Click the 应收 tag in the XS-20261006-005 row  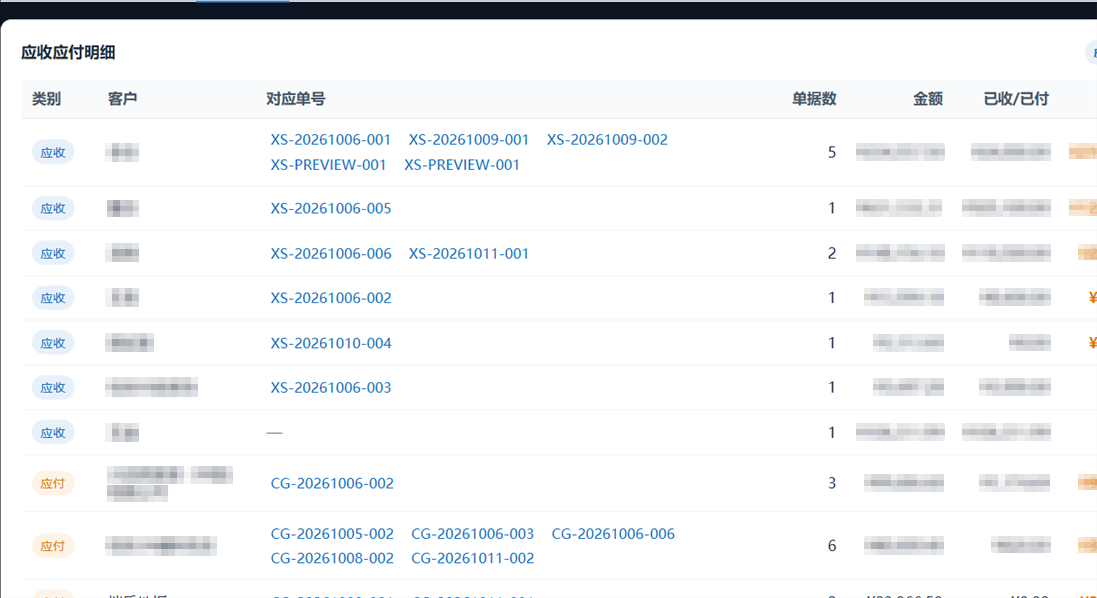pyautogui.click(x=52, y=208)
